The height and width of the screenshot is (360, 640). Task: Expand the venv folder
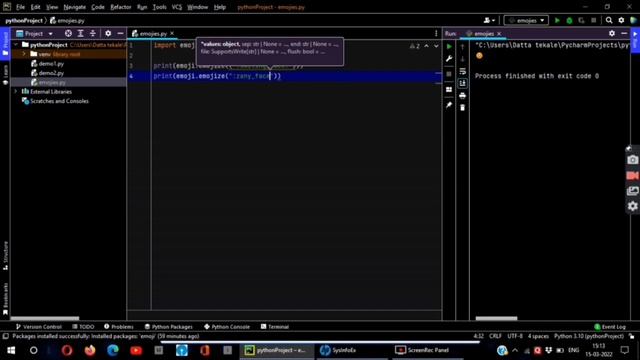24,54
